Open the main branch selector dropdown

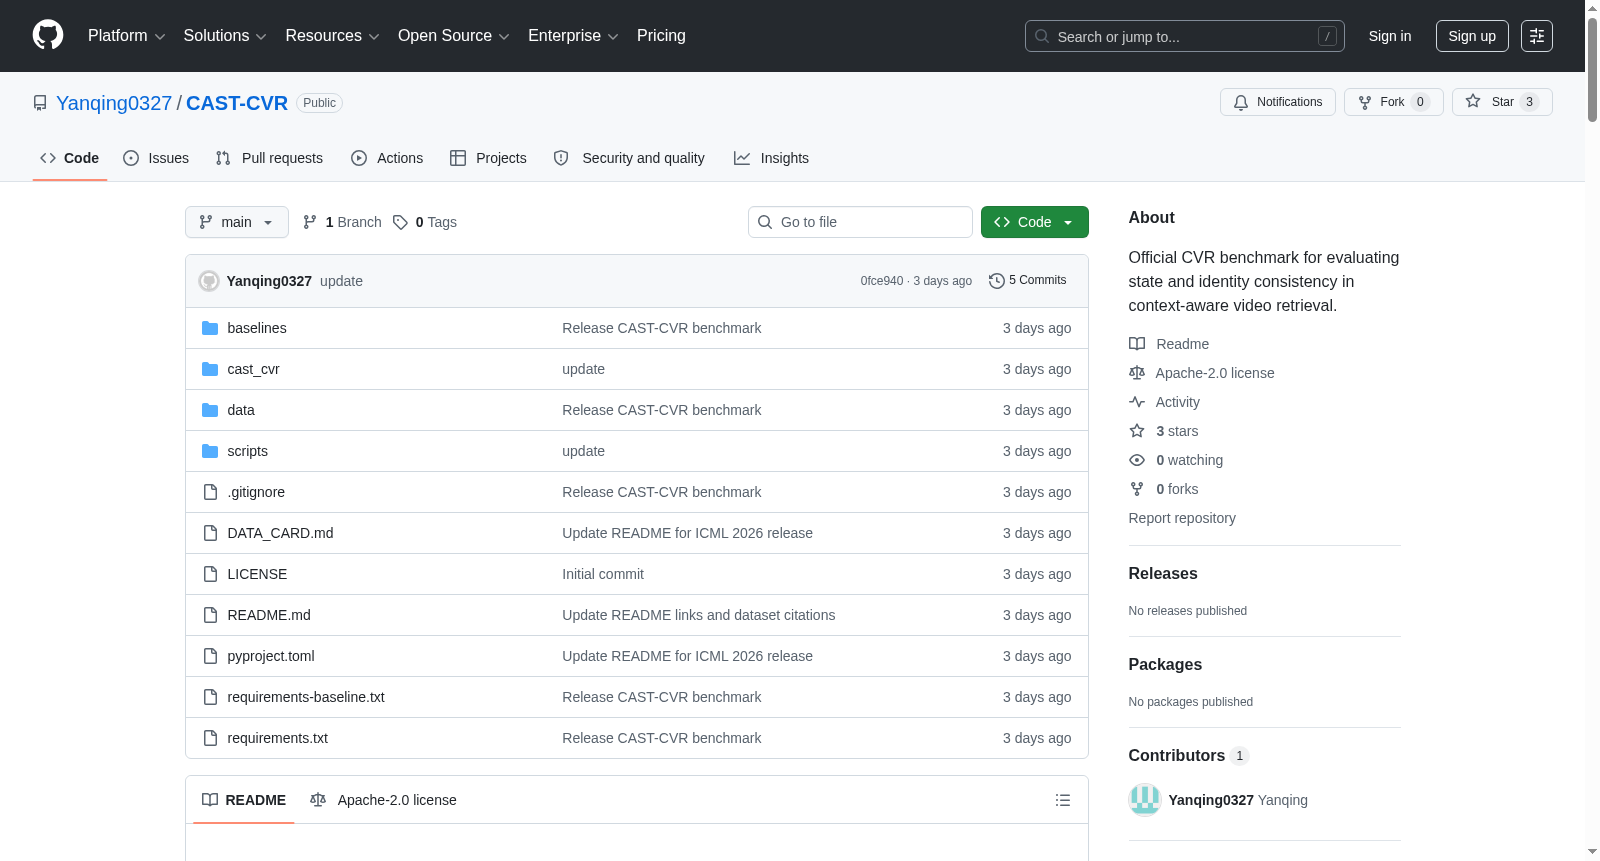(237, 222)
